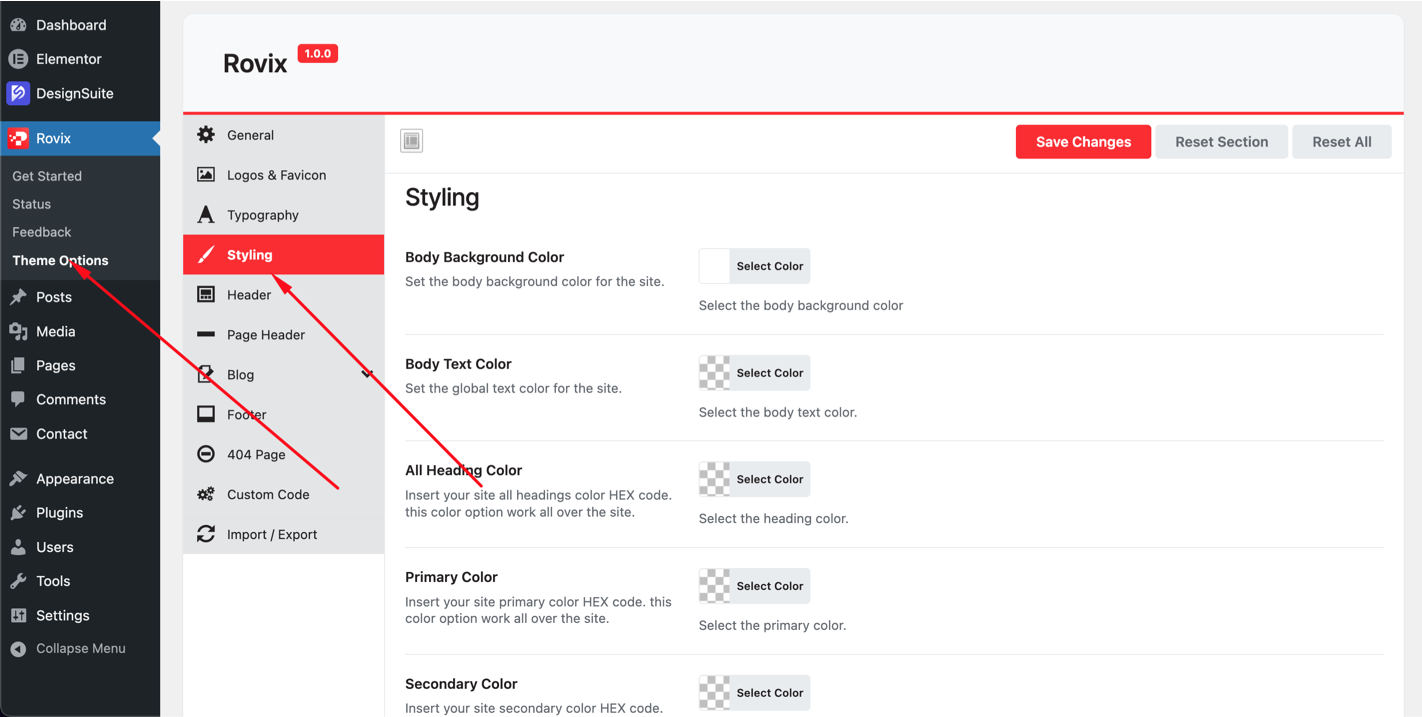1422x717 pixels.
Task: Open Theme Options submenu link
Action: tap(60, 260)
